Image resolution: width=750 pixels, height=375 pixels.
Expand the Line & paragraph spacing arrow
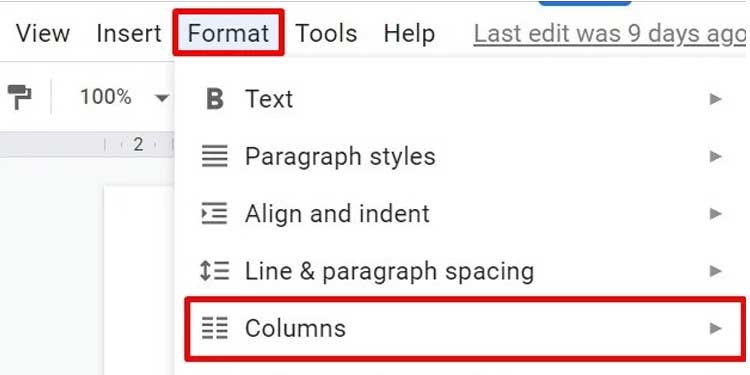tap(716, 271)
